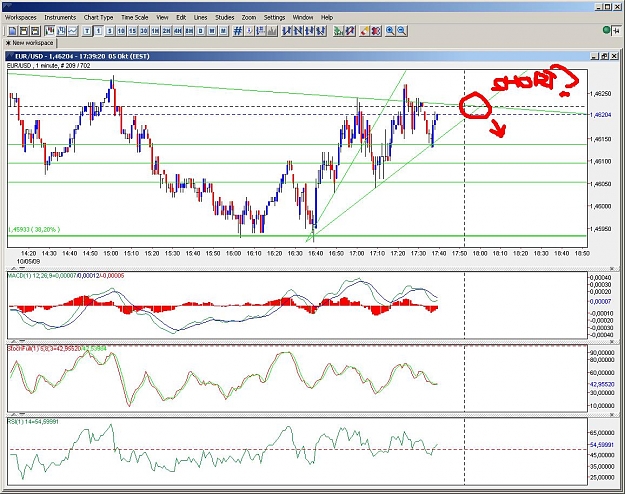Click the price scale toolbar icon beside volume
Screen dimensions: 625x494
pyautogui.click(x=261, y=31)
